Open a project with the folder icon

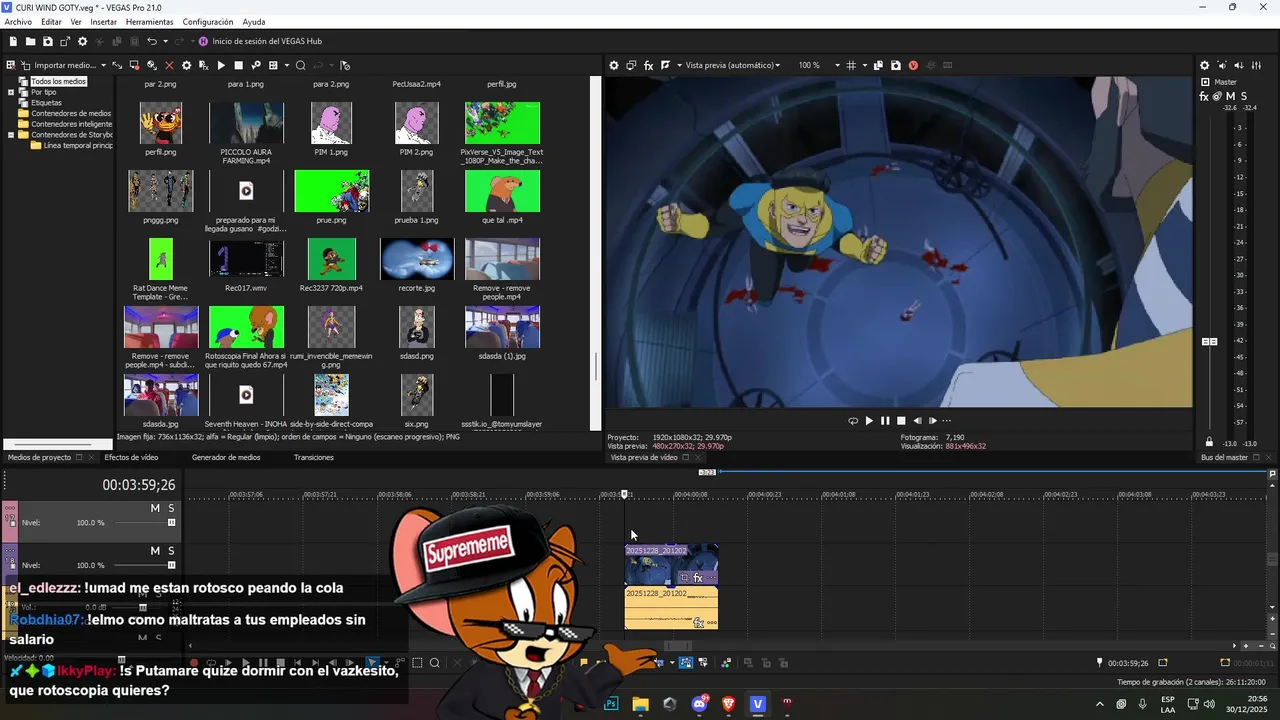[31, 41]
